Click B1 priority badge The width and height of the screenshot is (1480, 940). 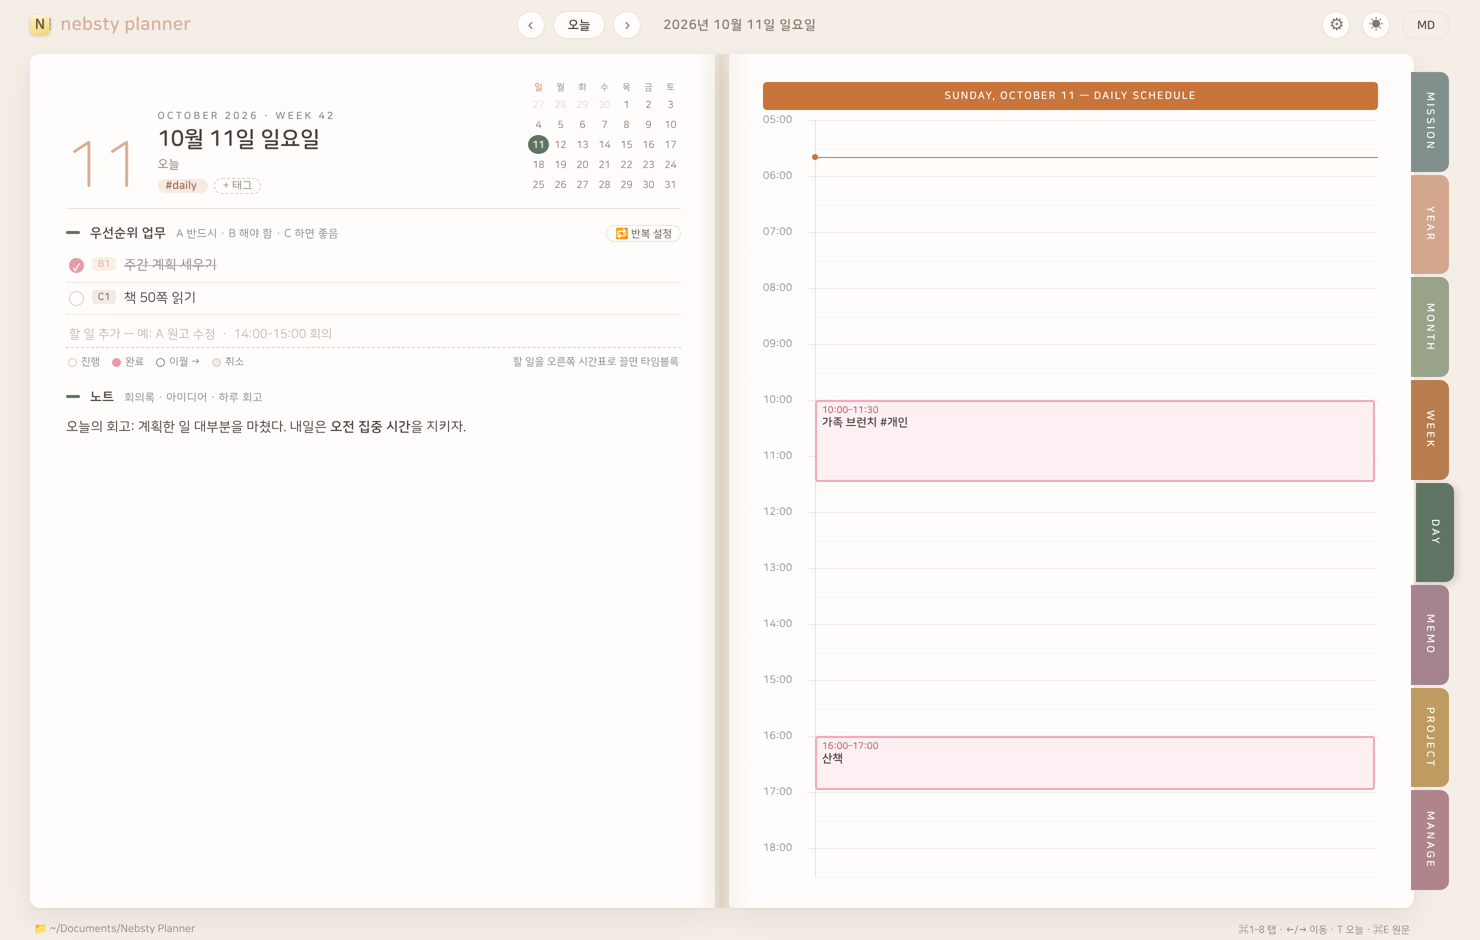tap(104, 264)
